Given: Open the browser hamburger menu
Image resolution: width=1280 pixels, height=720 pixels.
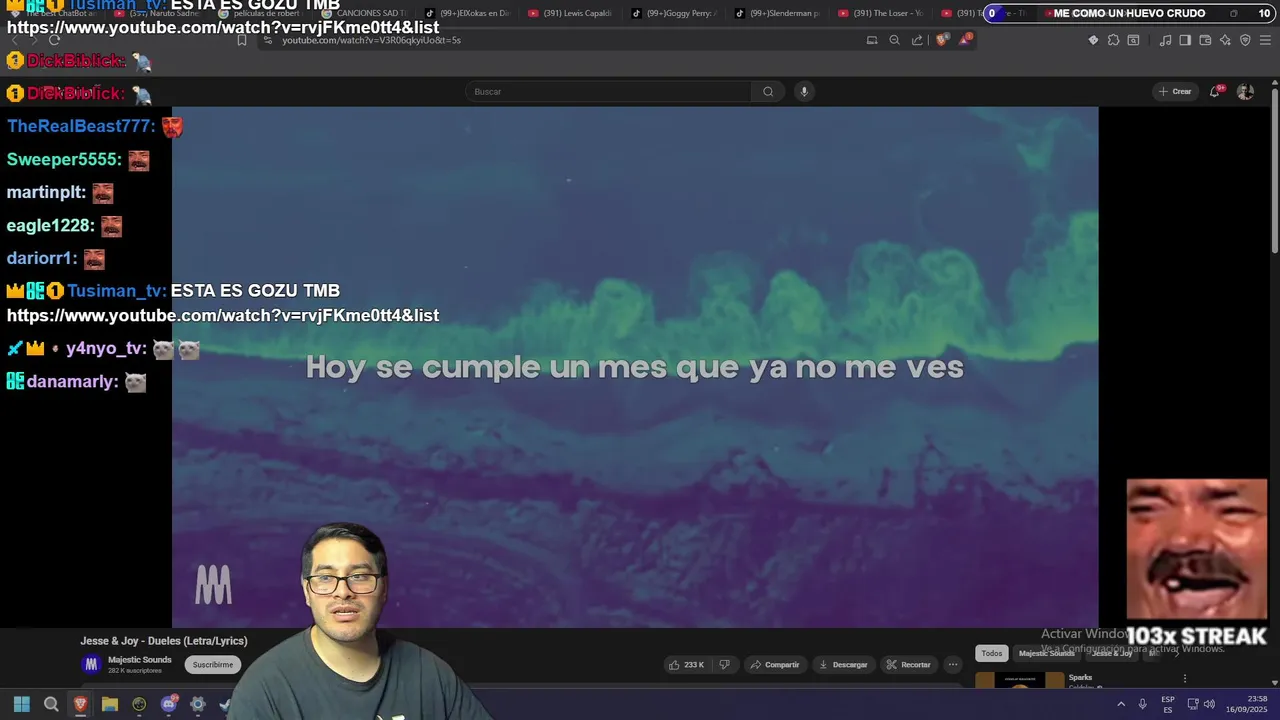Looking at the screenshot, I should [x=1266, y=40].
